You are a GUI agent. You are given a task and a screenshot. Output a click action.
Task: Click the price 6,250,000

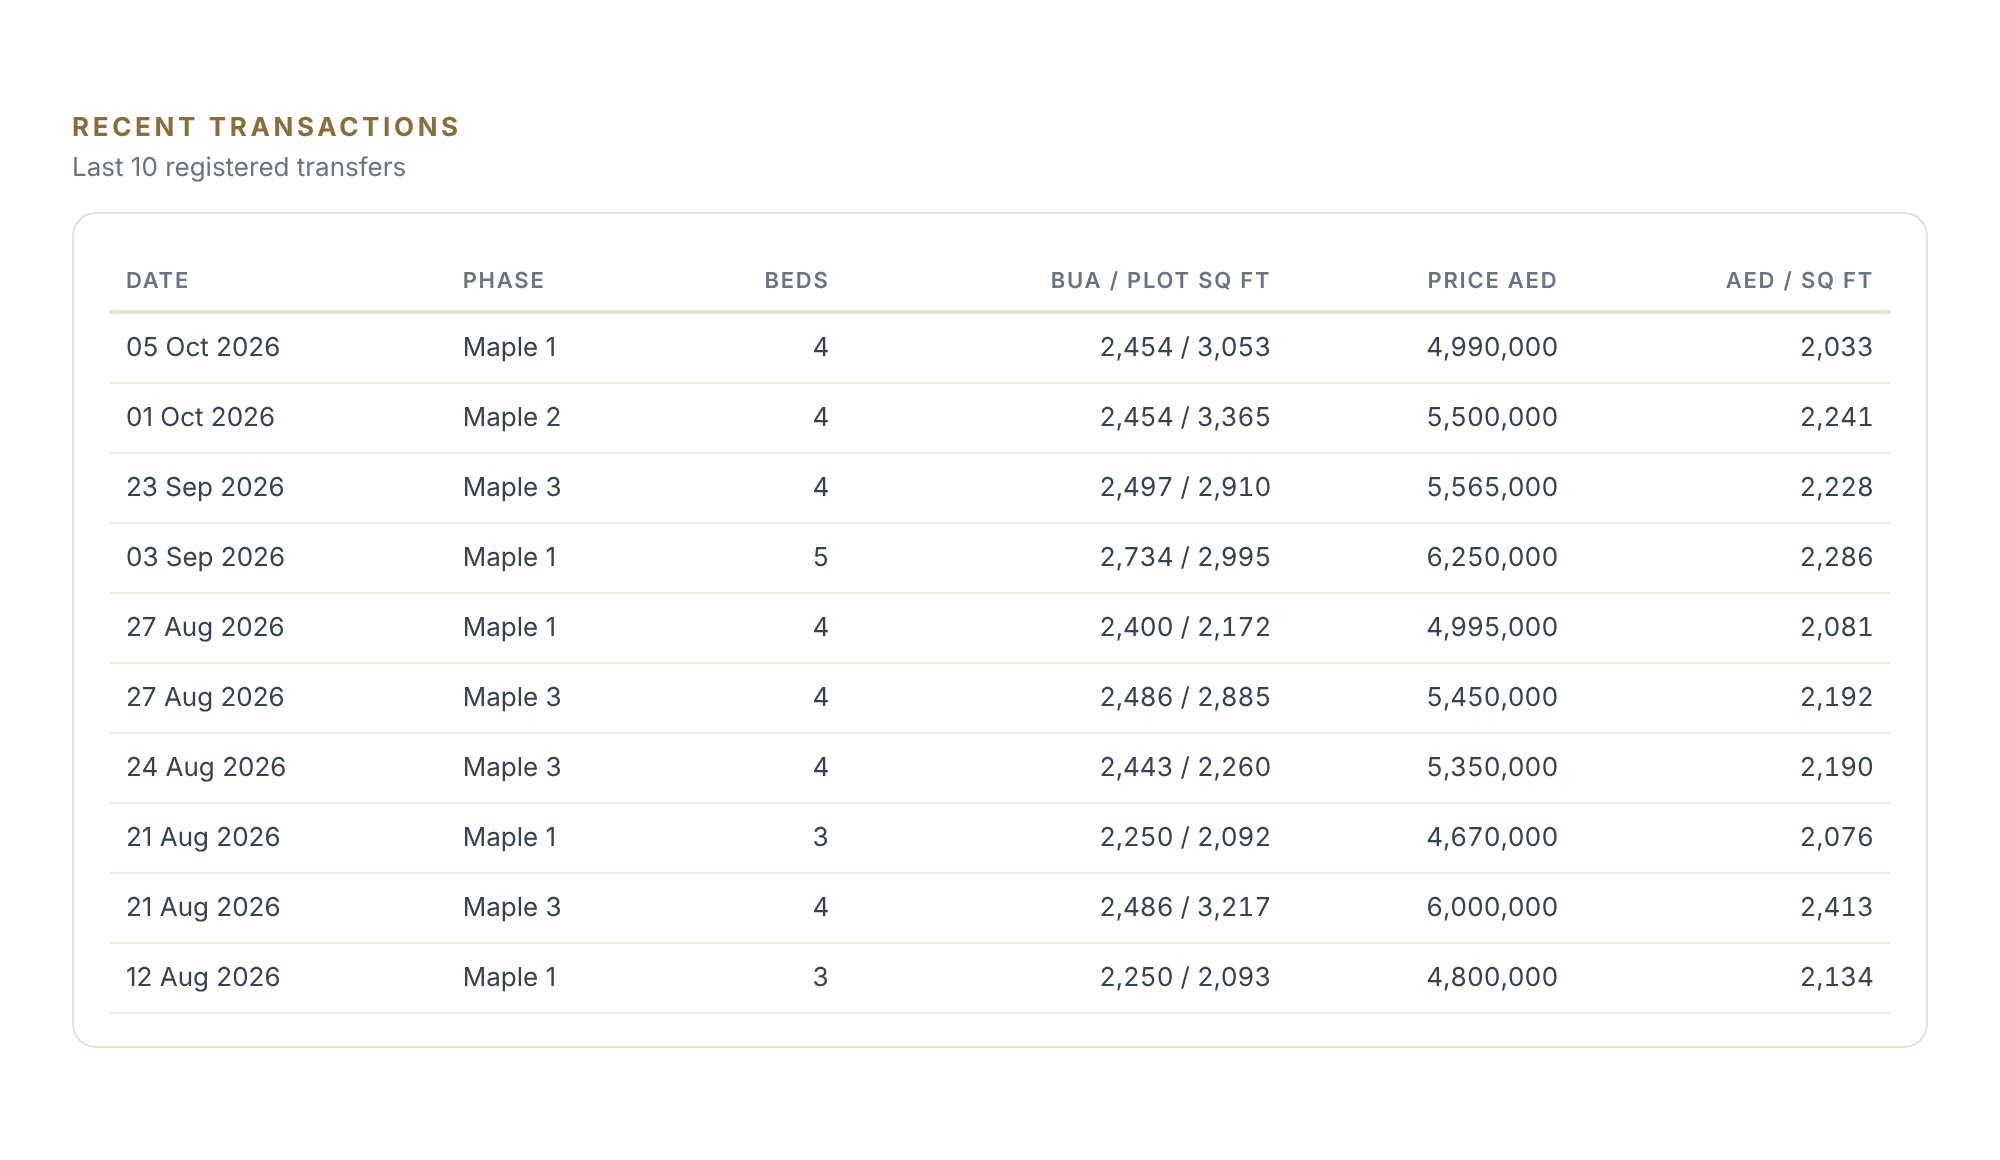pos(1492,557)
